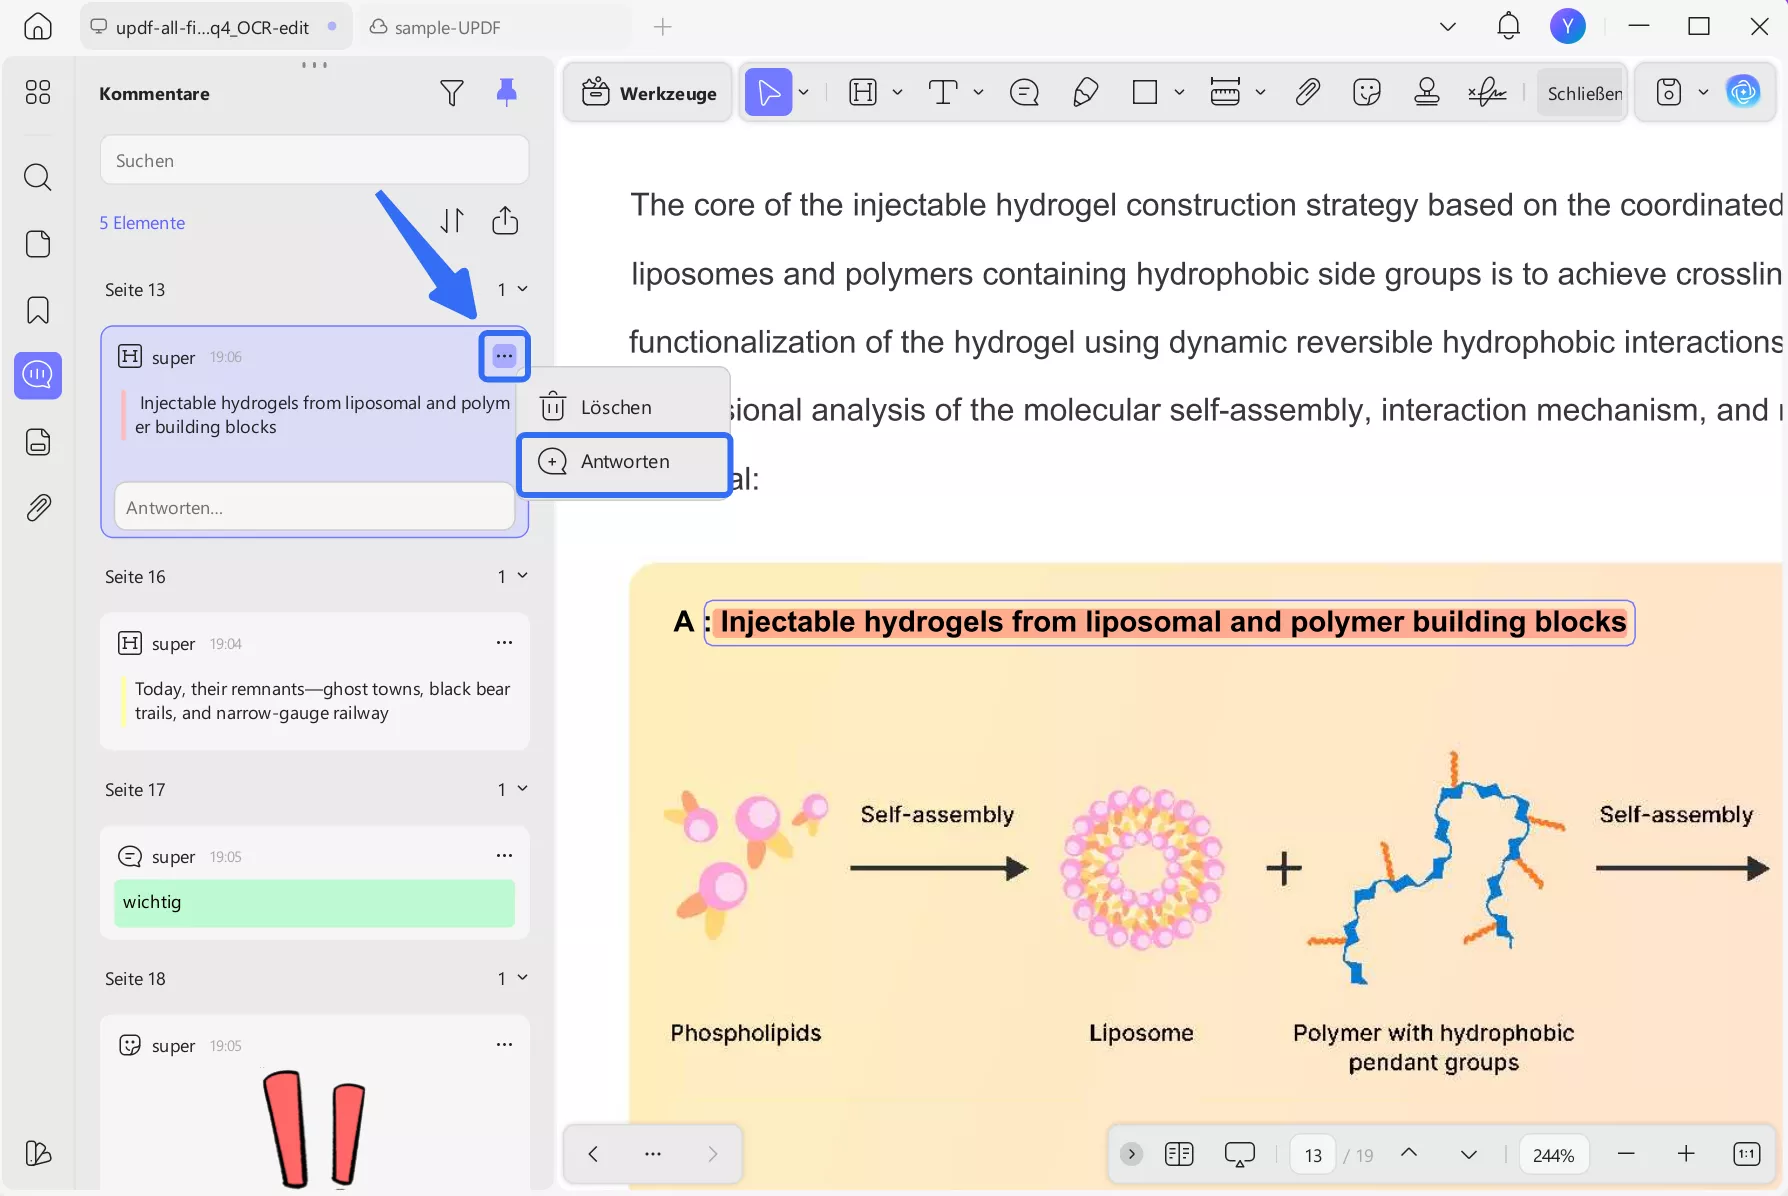Click the filter comments funnel icon

point(451,93)
